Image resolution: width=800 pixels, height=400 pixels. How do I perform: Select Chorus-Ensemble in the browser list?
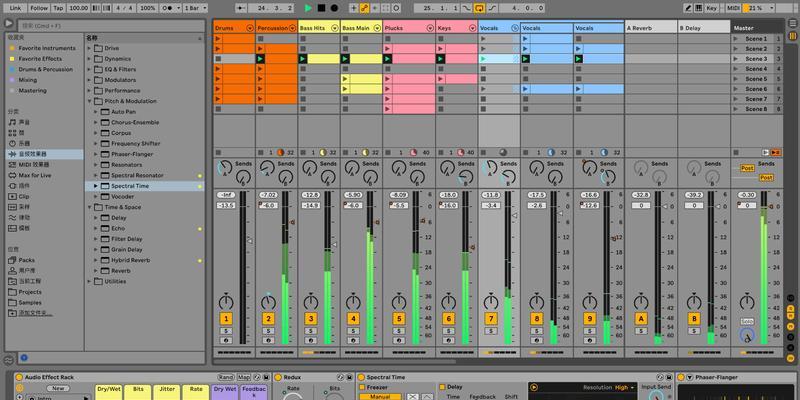[x=135, y=122]
